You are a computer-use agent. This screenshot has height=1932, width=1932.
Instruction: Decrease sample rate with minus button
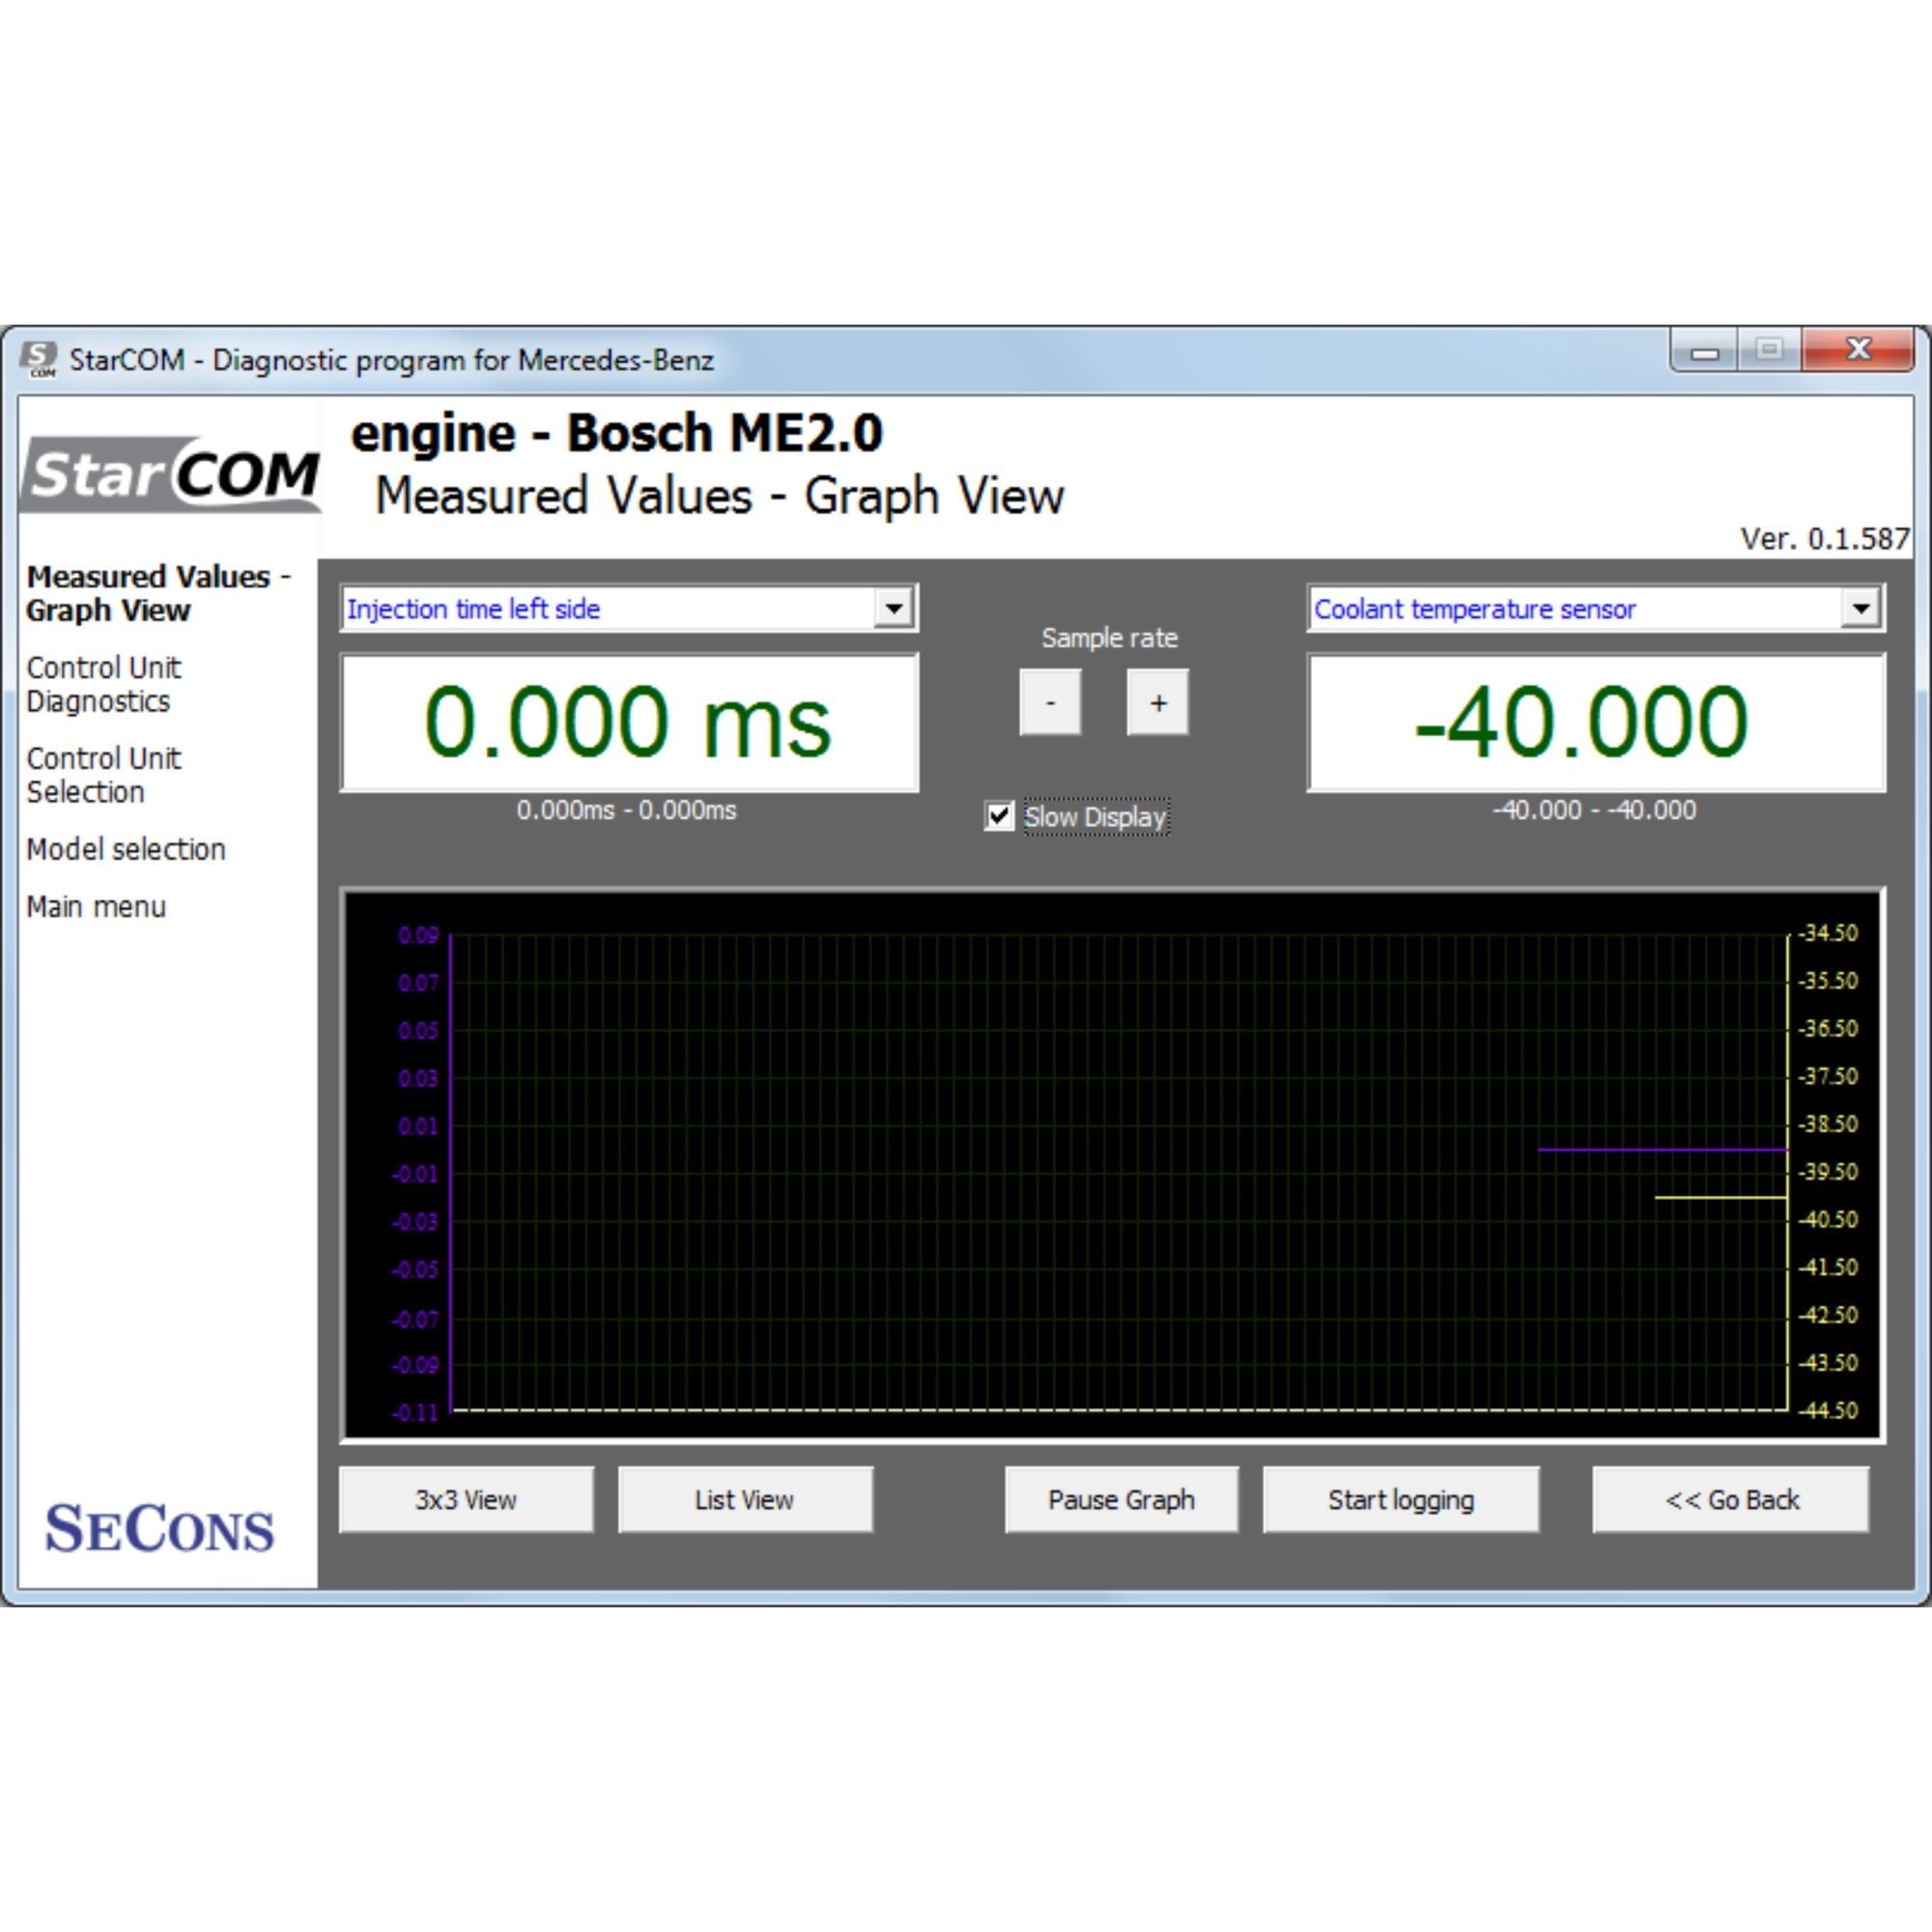(x=1050, y=703)
